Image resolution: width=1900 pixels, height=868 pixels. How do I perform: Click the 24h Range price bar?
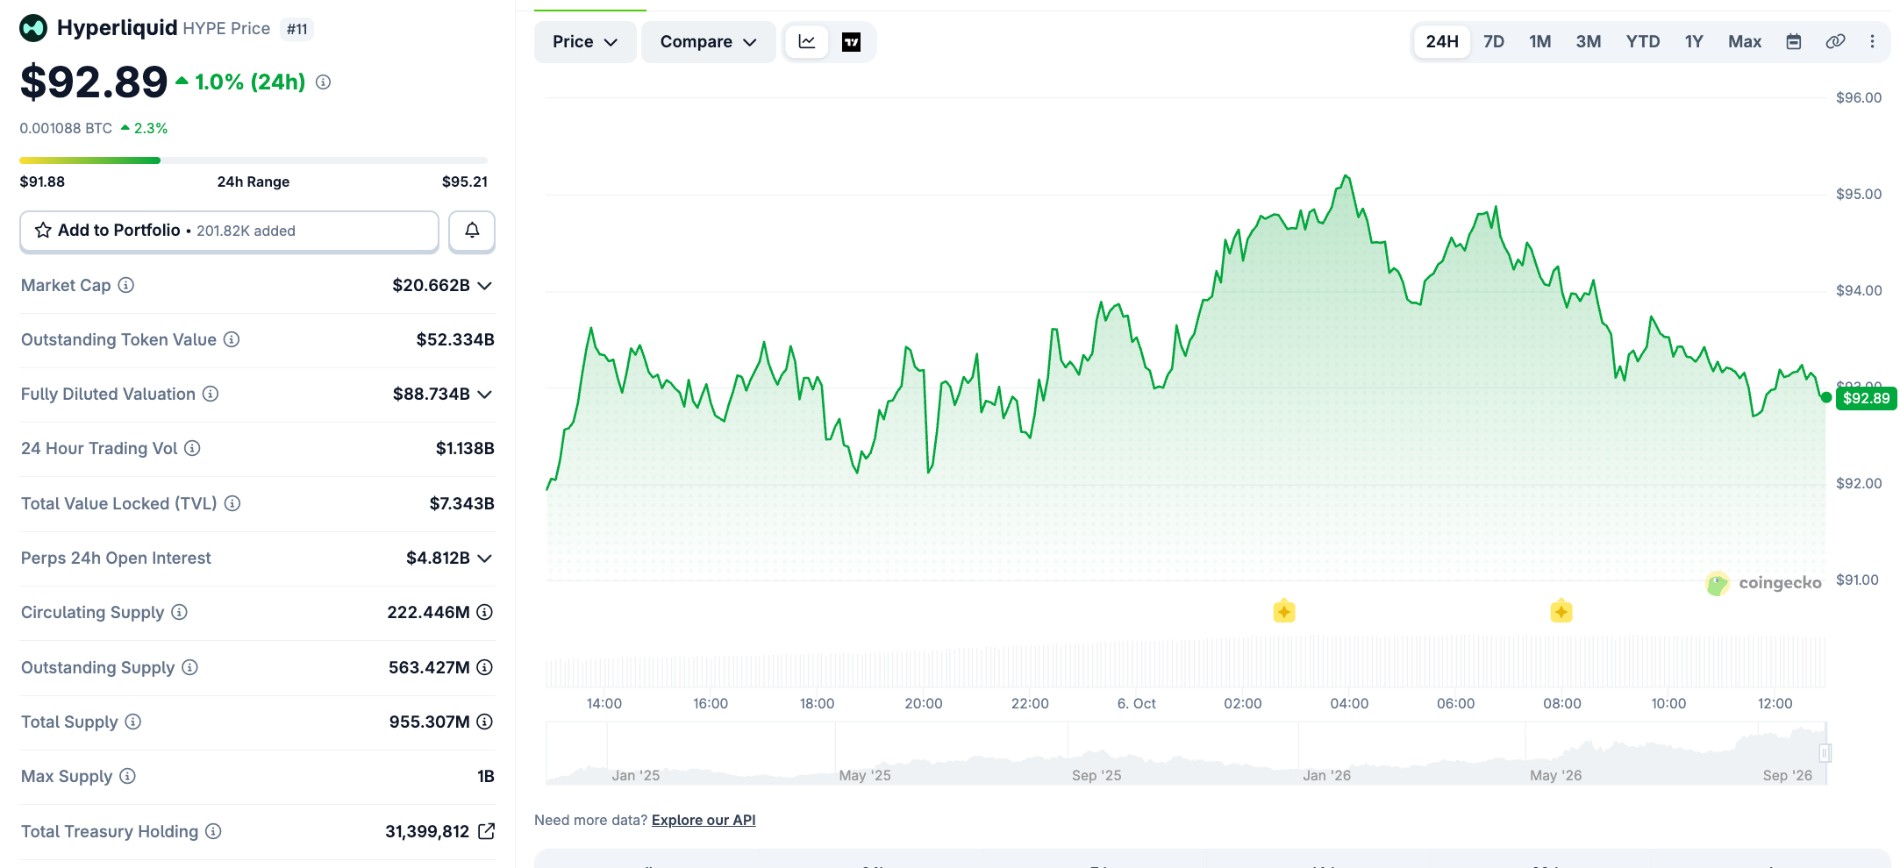[x=254, y=160]
